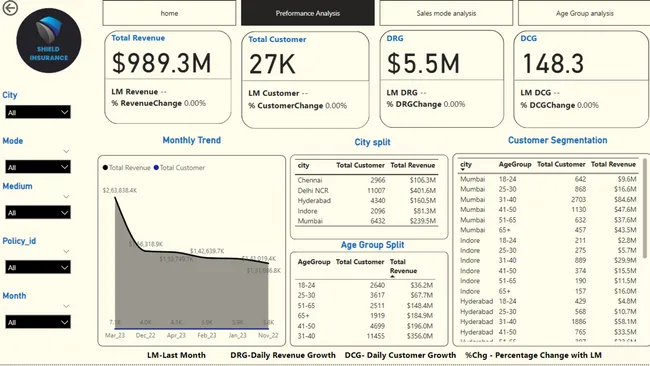Collapse the Medium slicer chevron
The height and width of the screenshot is (366, 650).
pos(66,196)
